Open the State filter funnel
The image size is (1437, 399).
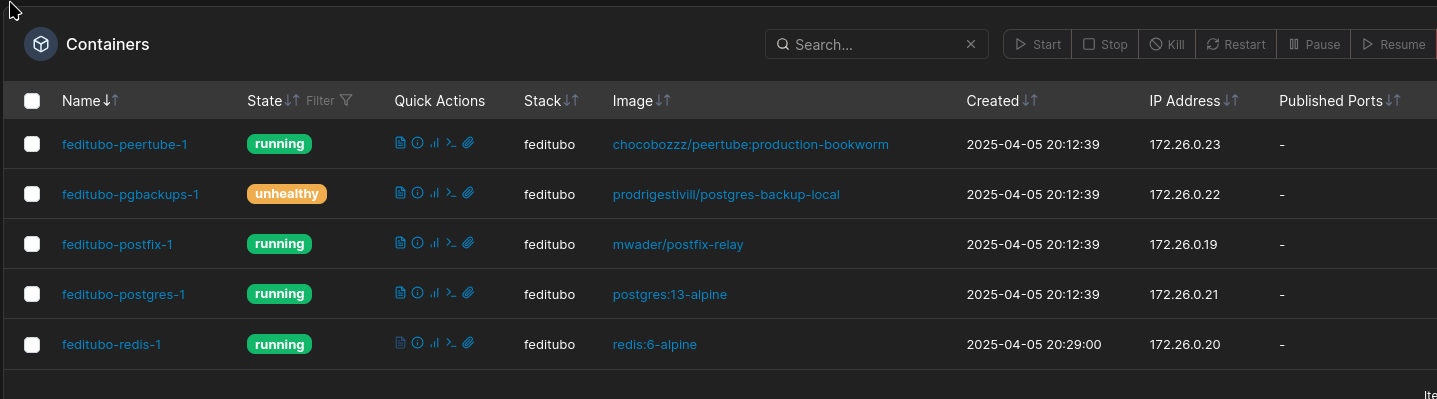click(346, 101)
